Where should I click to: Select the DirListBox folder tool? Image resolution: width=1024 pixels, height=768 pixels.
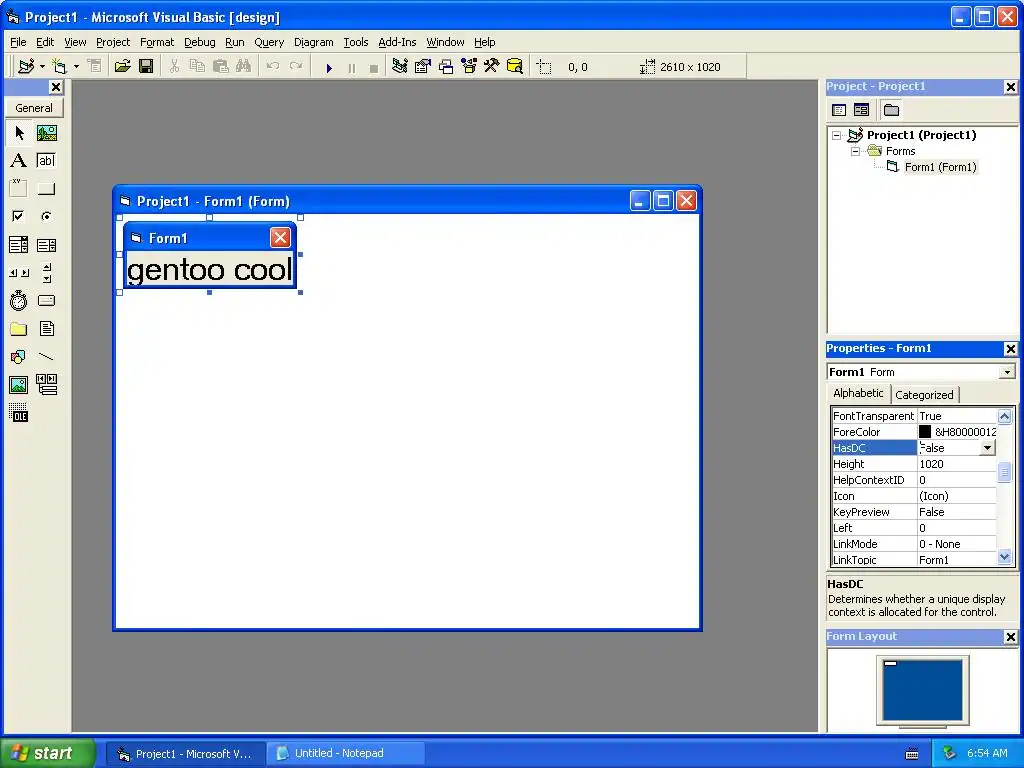coord(19,329)
